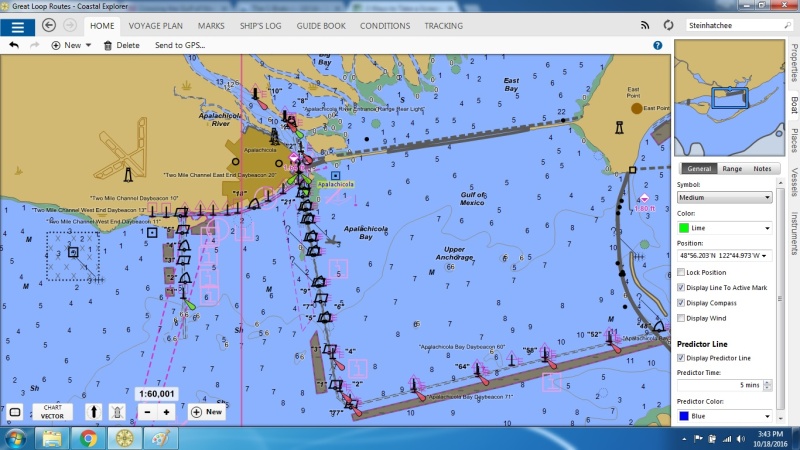
Task: Click the undo arrow icon
Action: [x=14, y=45]
